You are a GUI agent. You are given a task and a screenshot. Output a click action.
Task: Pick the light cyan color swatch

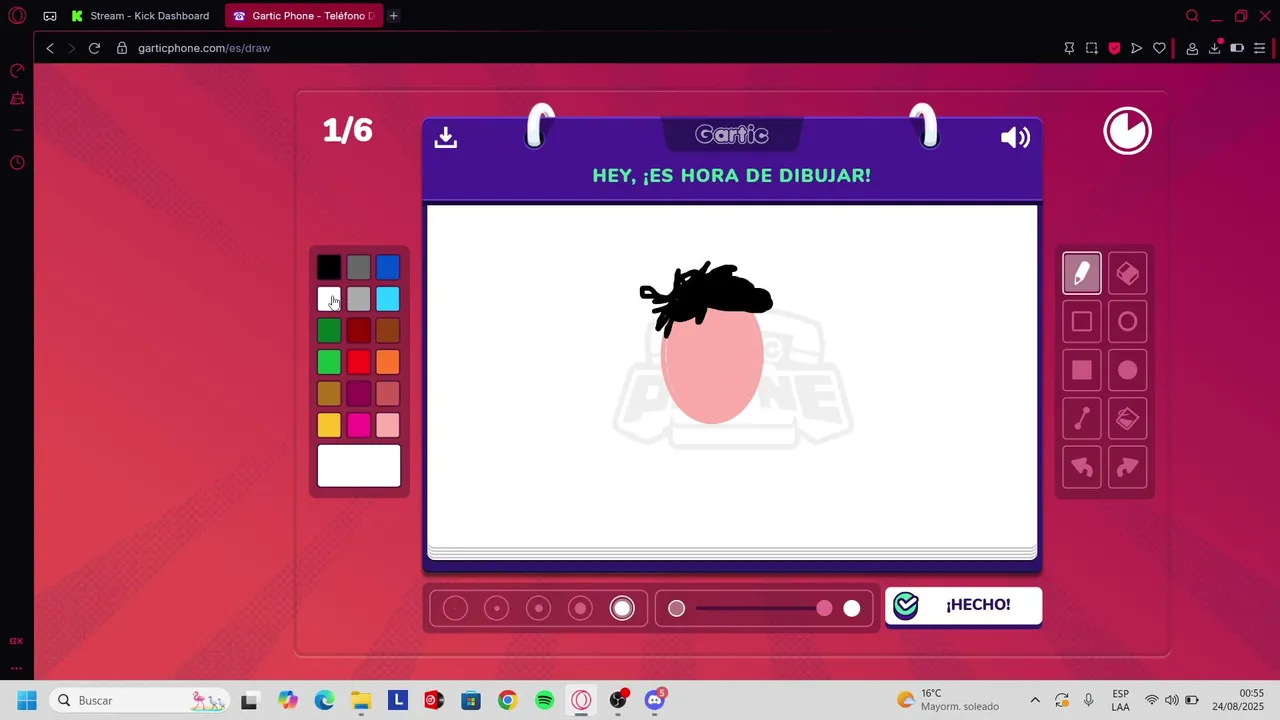[x=388, y=299]
